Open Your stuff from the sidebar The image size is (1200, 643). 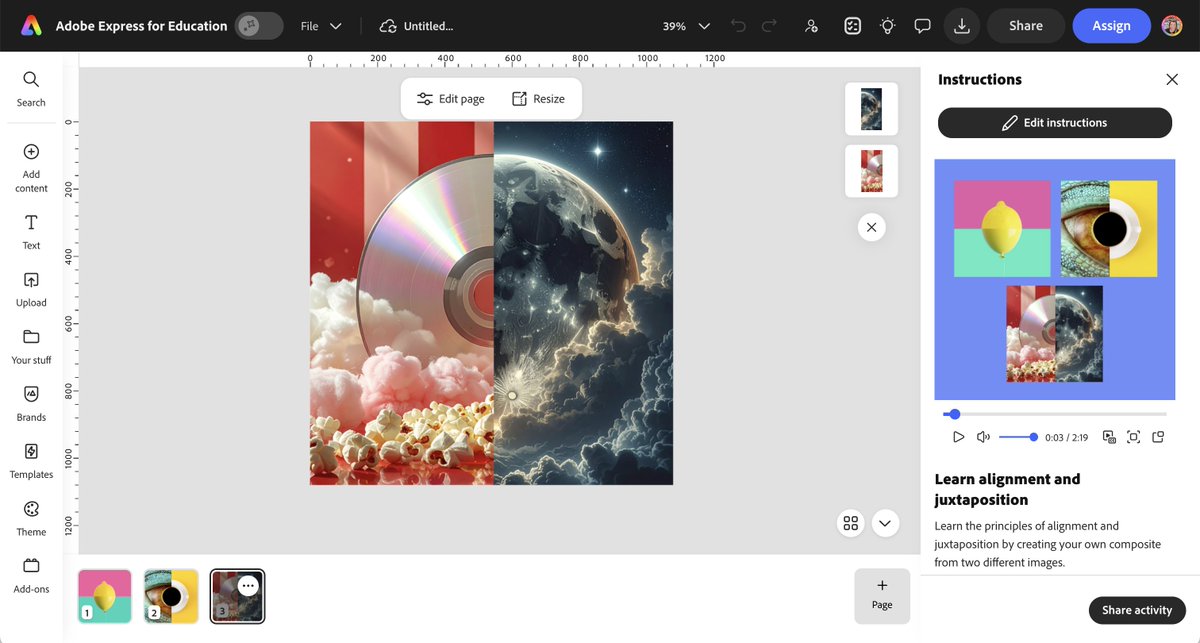30,345
